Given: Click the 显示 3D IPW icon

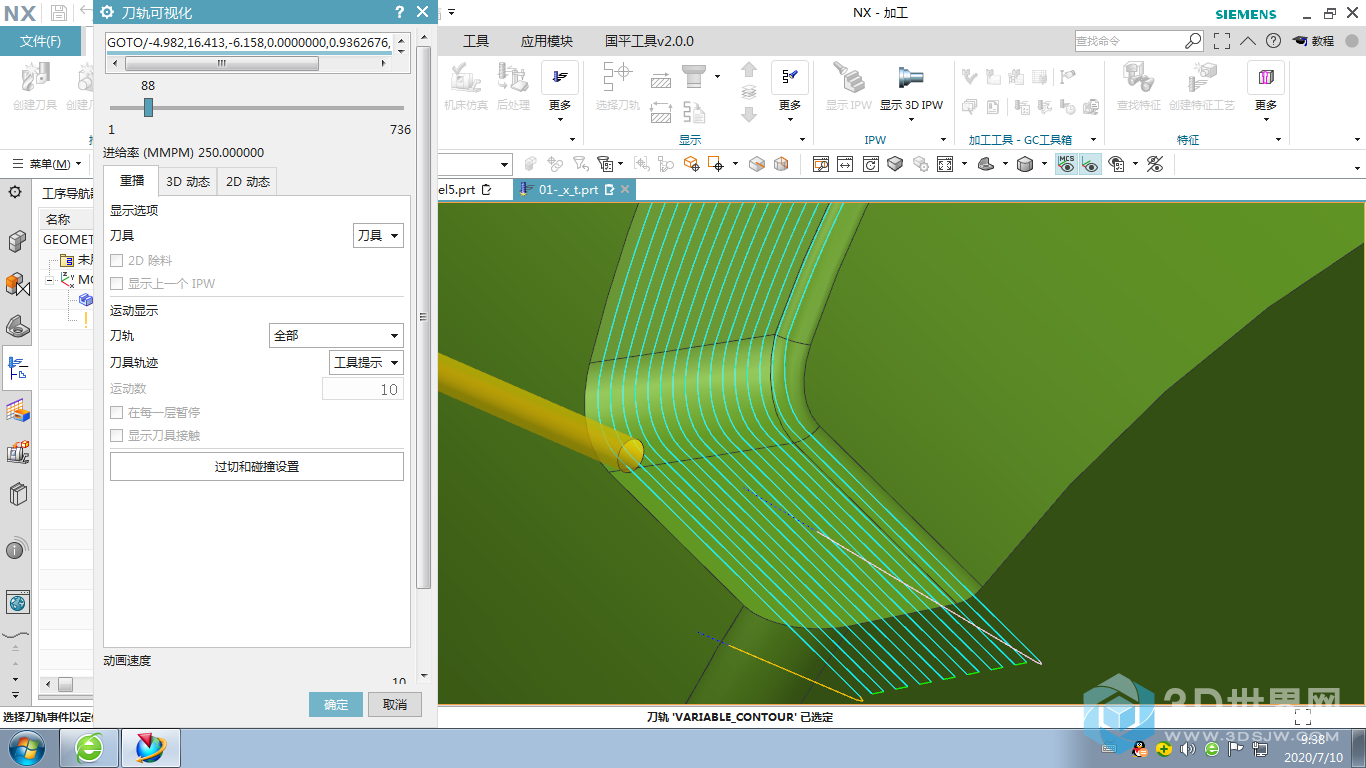Looking at the screenshot, I should [910, 78].
